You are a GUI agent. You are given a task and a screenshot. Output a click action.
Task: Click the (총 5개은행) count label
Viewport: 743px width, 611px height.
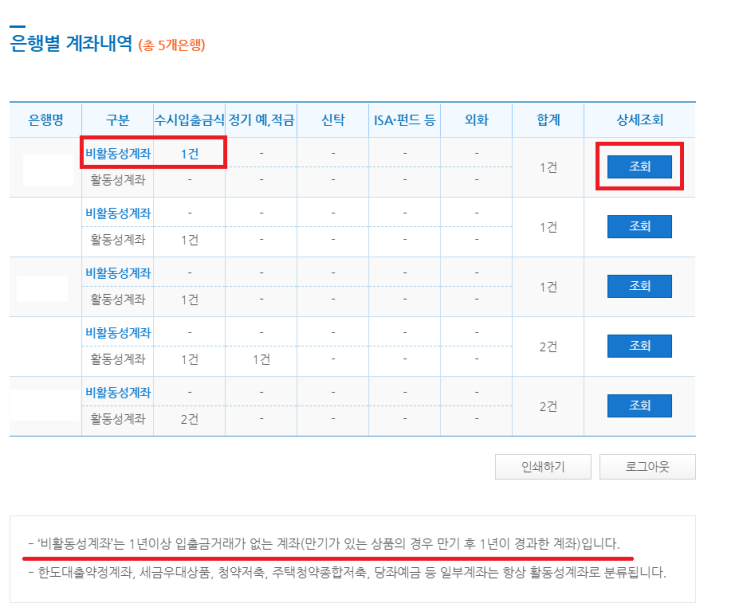click(x=172, y=45)
